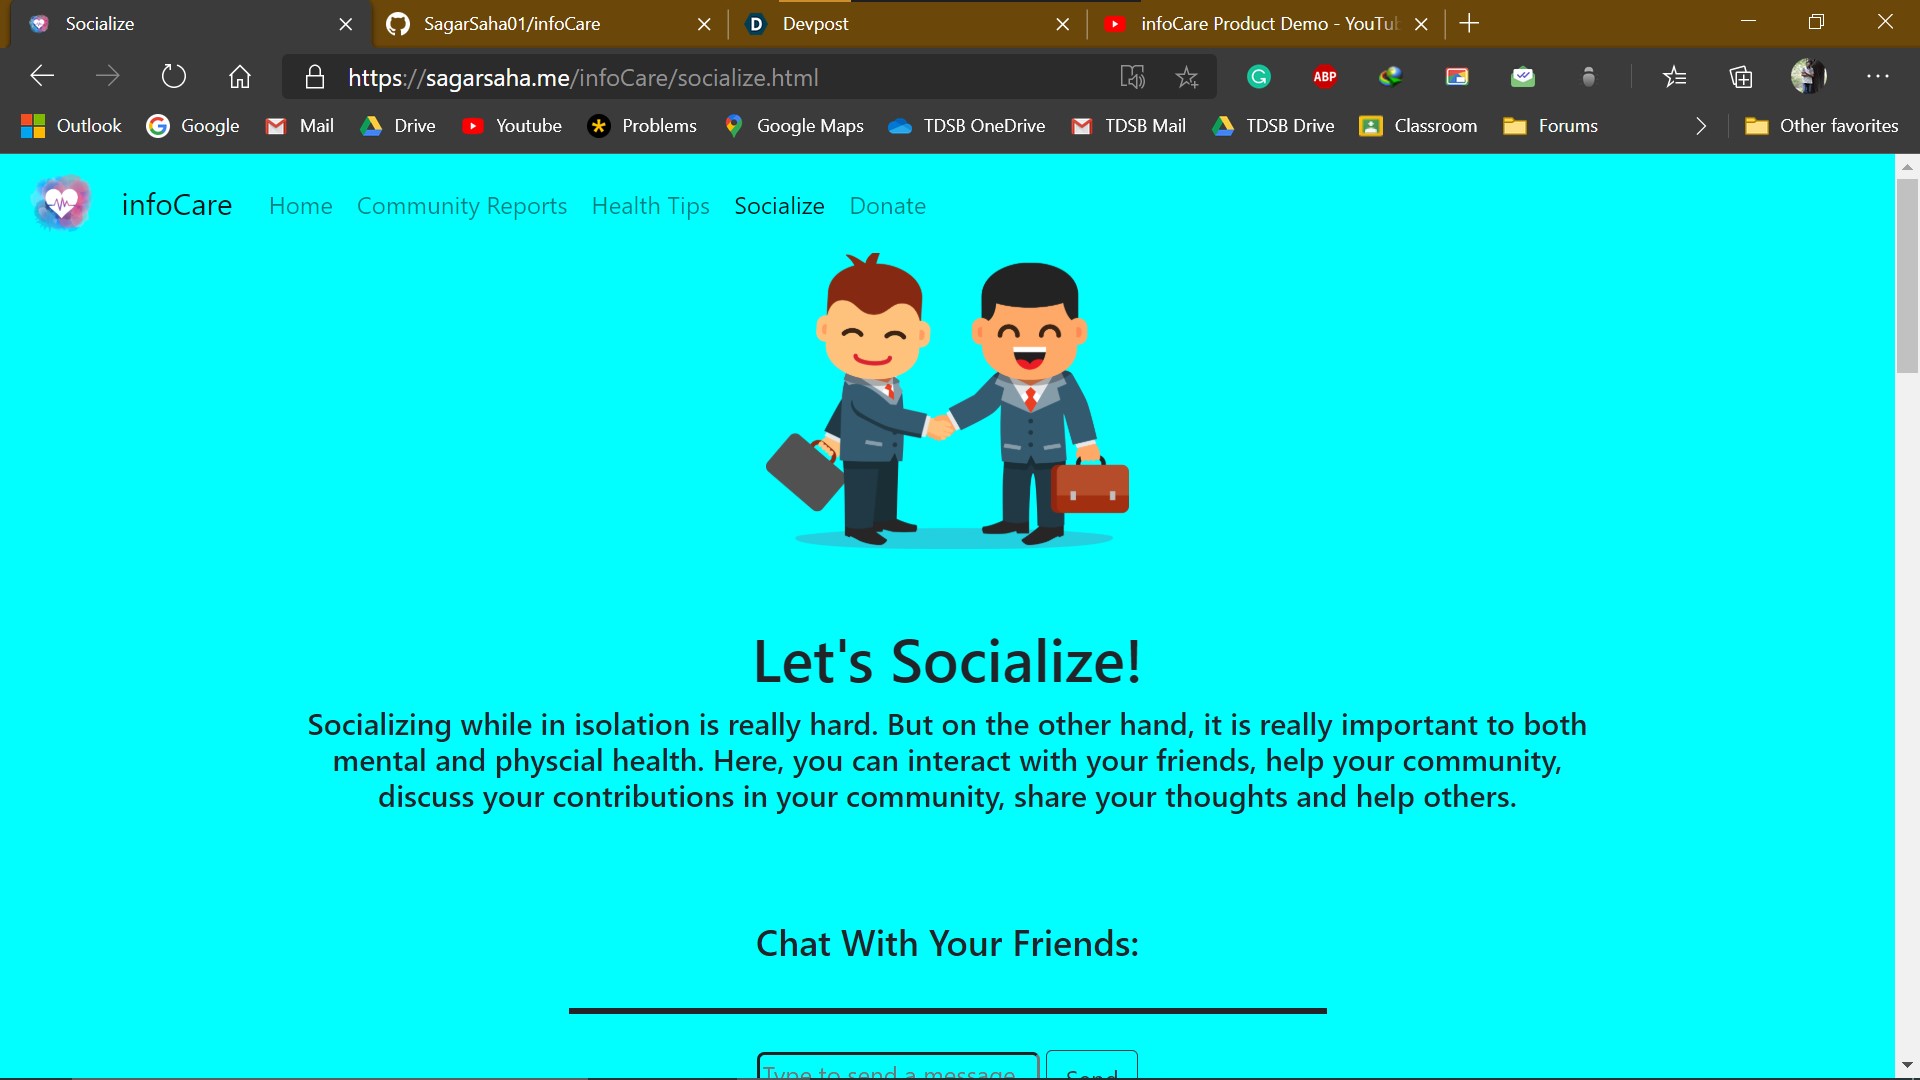1920x1080 pixels.
Task: Open the Community Reports nav link
Action: [x=462, y=206]
